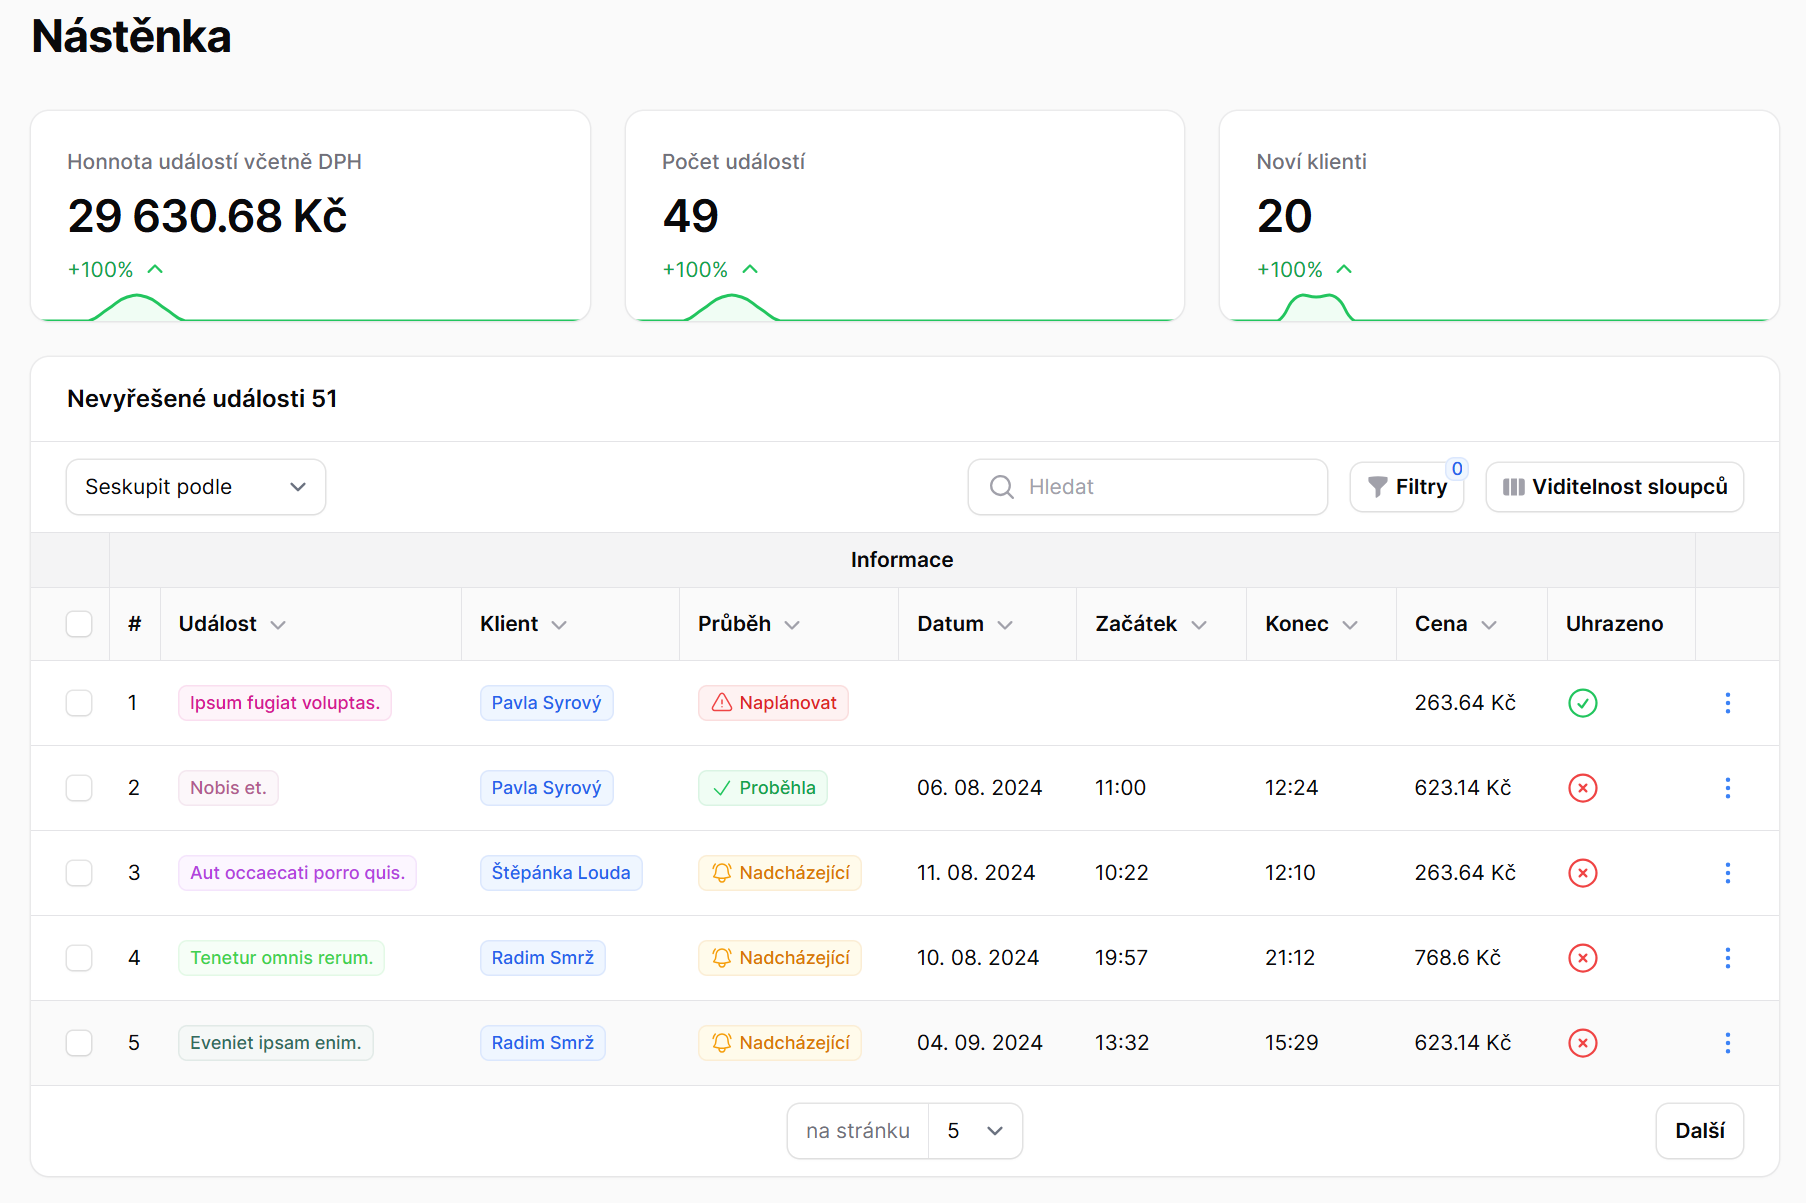The image size is (1806, 1203).
Task: Open Štěpánka Louda client tag
Action: tap(561, 873)
